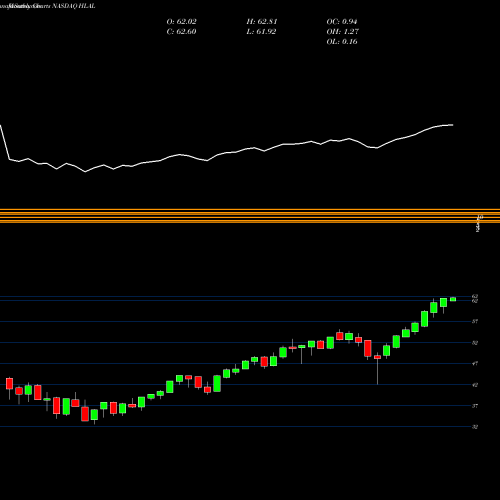Select the close value C: 62.60
The image size is (500, 500).
click(x=181, y=32)
